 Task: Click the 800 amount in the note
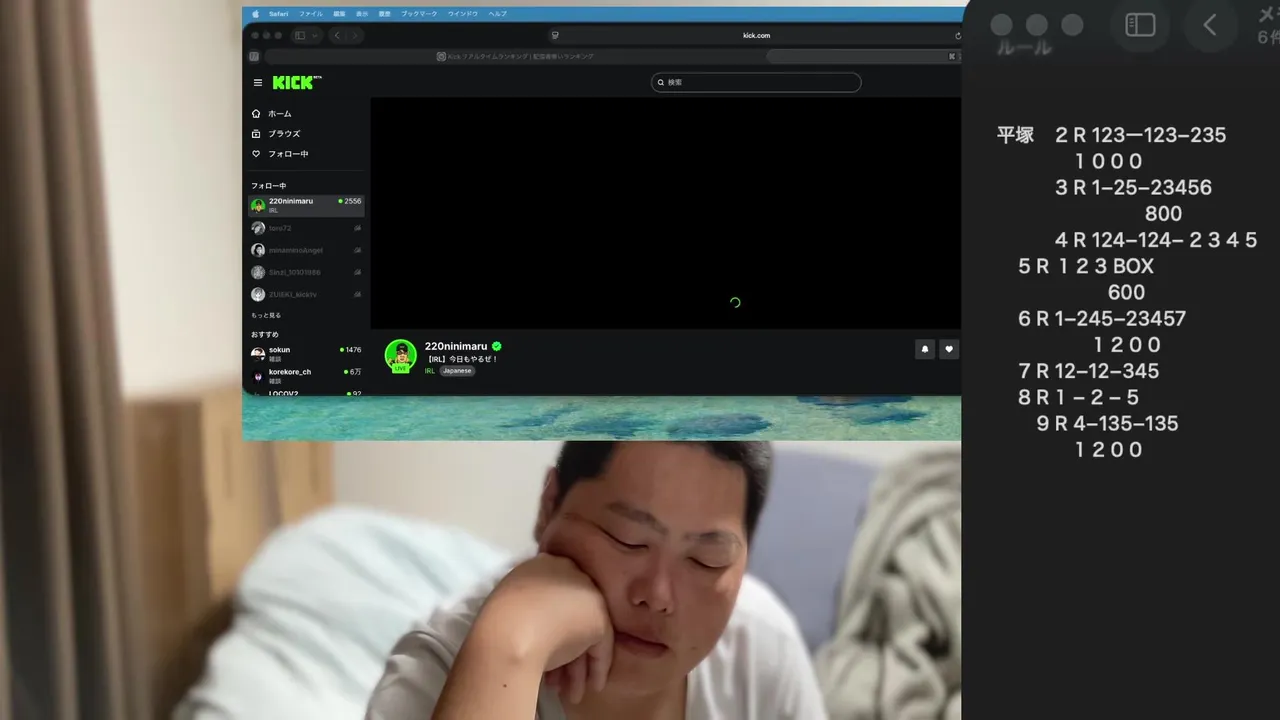pyautogui.click(x=1163, y=213)
